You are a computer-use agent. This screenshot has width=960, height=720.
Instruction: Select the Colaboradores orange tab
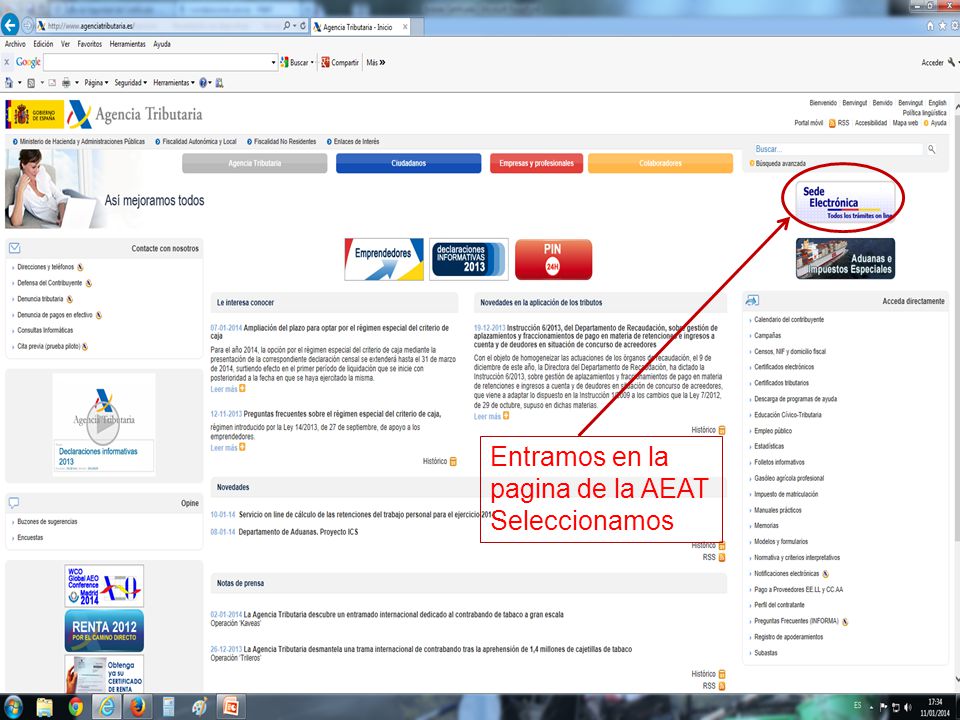coord(660,163)
